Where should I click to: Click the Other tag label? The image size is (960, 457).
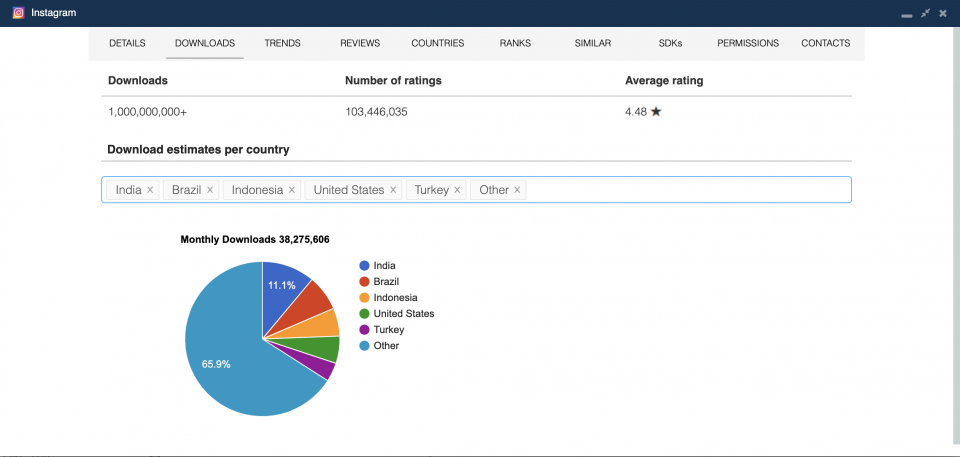click(494, 190)
